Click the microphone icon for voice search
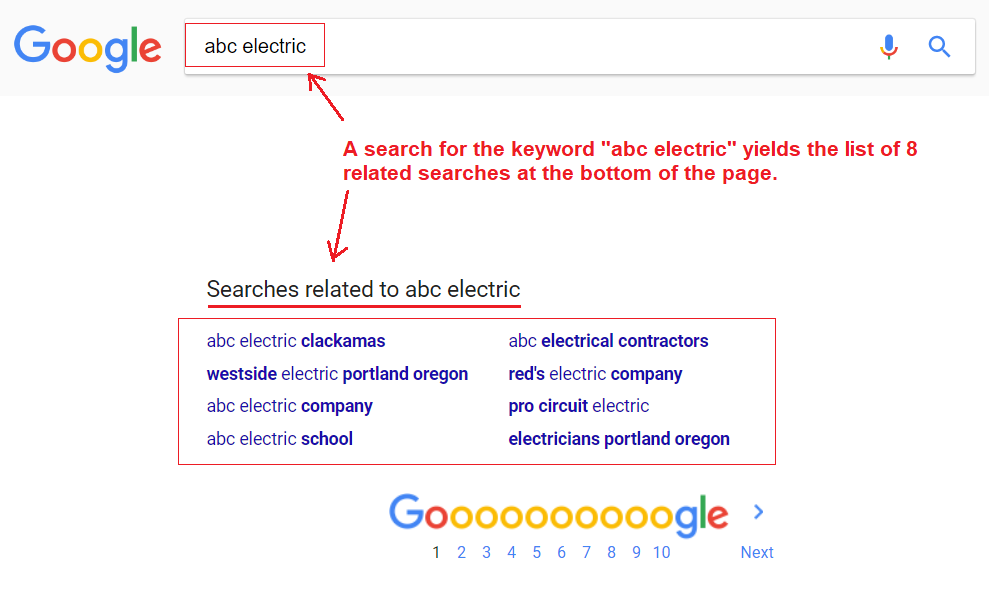The width and height of the screenshot is (989, 600). coord(888,46)
